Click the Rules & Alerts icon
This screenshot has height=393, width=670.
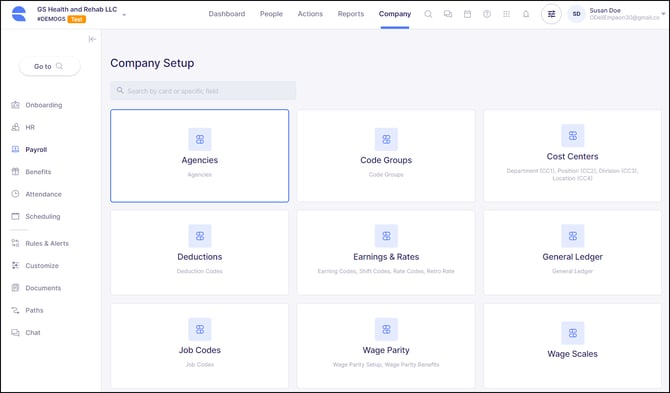point(15,243)
